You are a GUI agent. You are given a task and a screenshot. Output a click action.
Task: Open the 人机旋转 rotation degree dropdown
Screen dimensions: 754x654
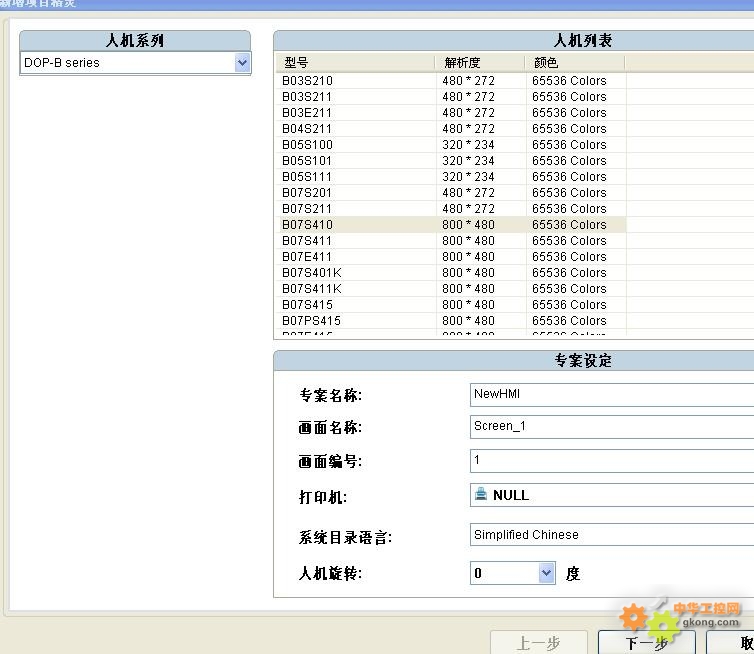(546, 573)
